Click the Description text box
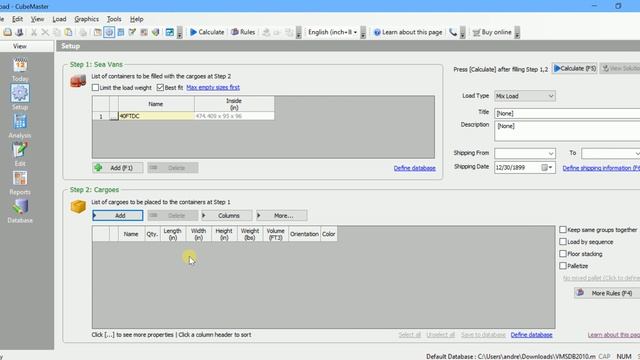 click(x=567, y=131)
